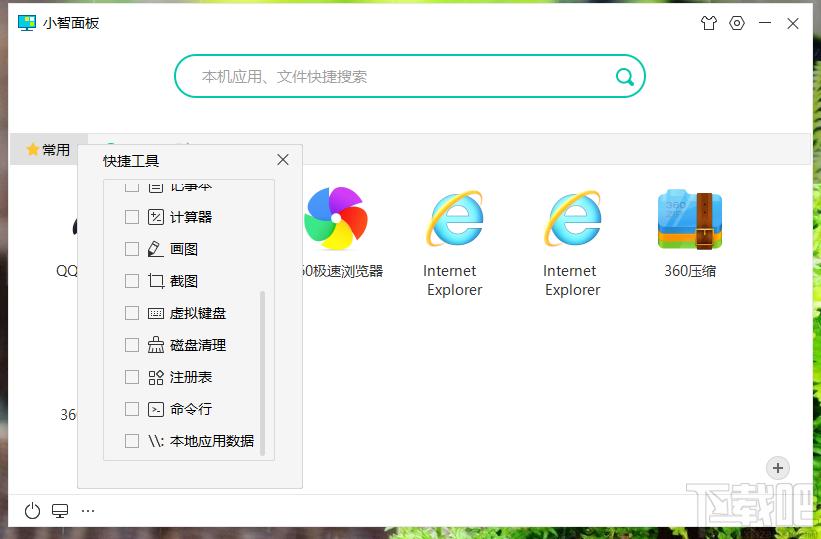Image resolution: width=821 pixels, height=539 pixels.
Task: Click the 快捷工具 list scrollbar
Action: pos(262,373)
